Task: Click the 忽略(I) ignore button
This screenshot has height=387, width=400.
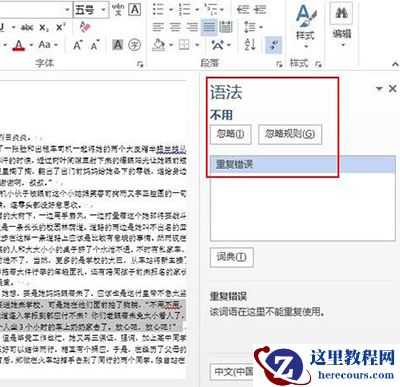Action: coord(231,134)
